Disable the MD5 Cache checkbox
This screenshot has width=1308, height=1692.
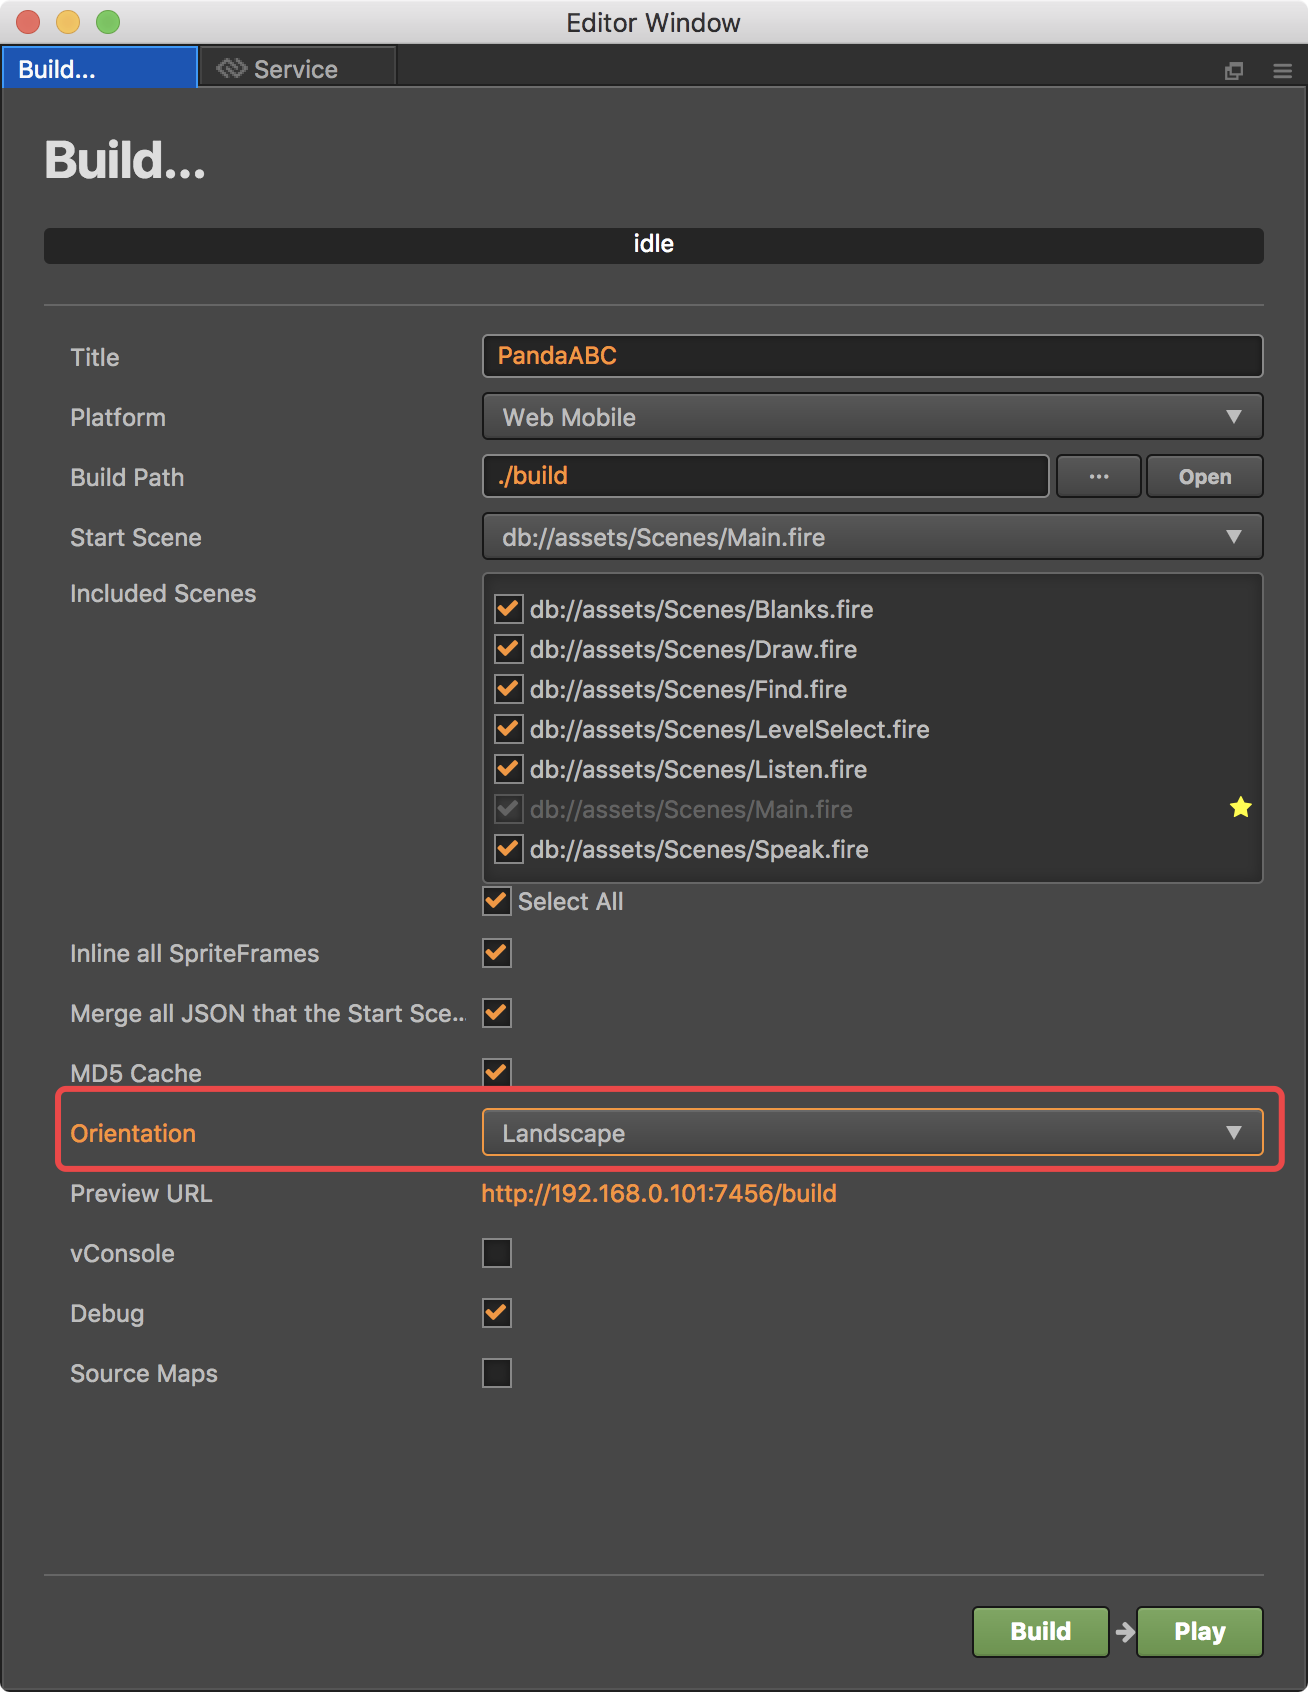pos(497,1072)
